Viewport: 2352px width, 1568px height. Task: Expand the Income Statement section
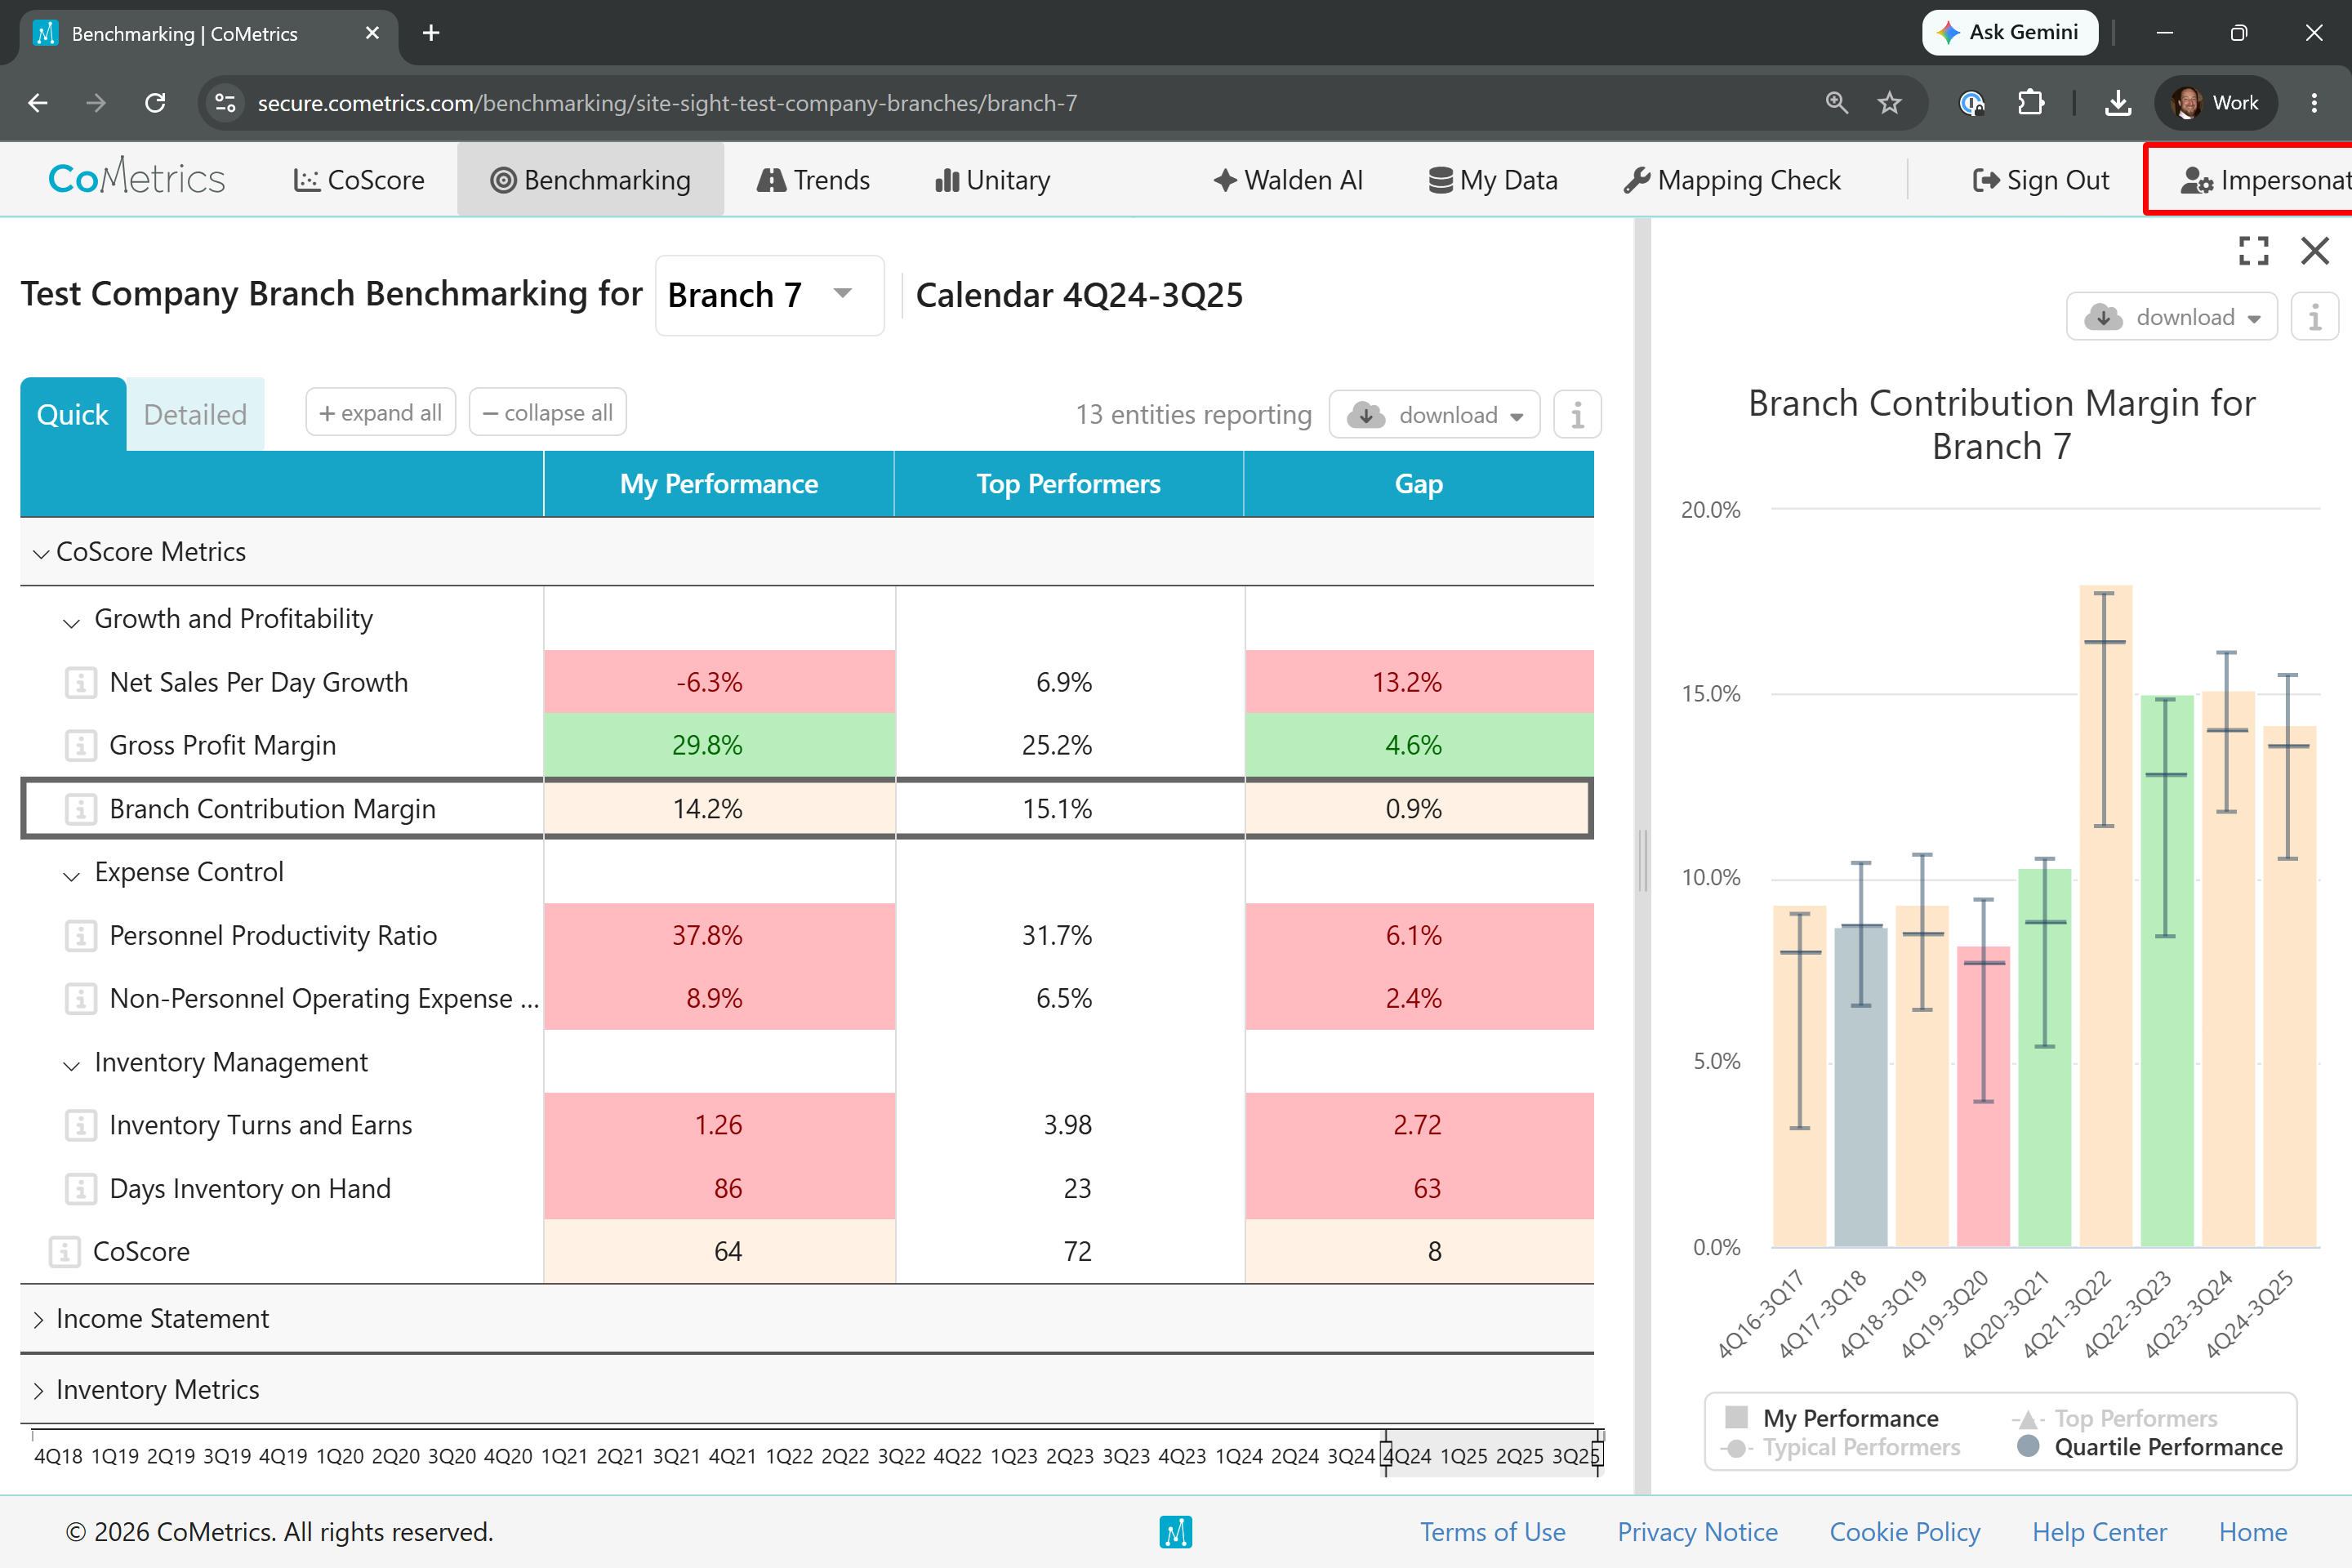click(39, 1319)
